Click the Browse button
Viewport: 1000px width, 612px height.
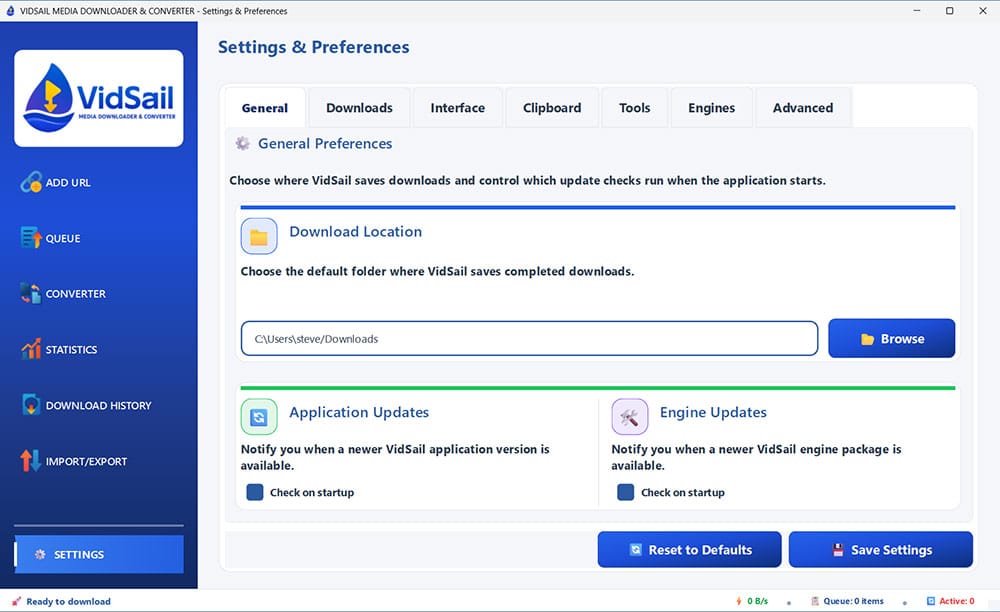tap(892, 339)
